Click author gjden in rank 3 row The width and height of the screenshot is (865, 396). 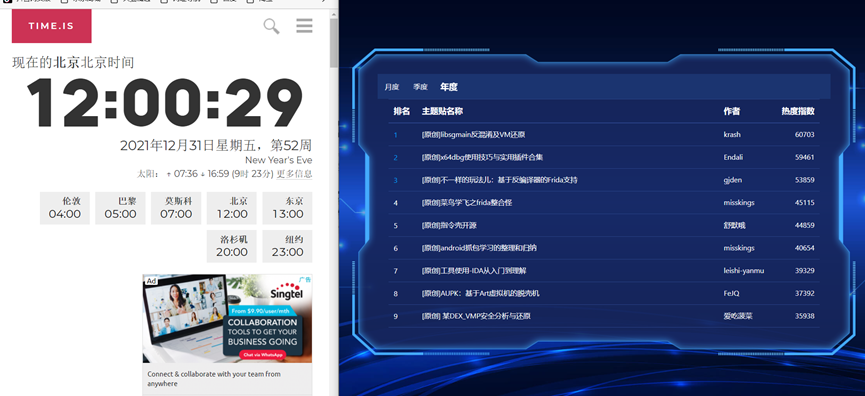point(733,180)
